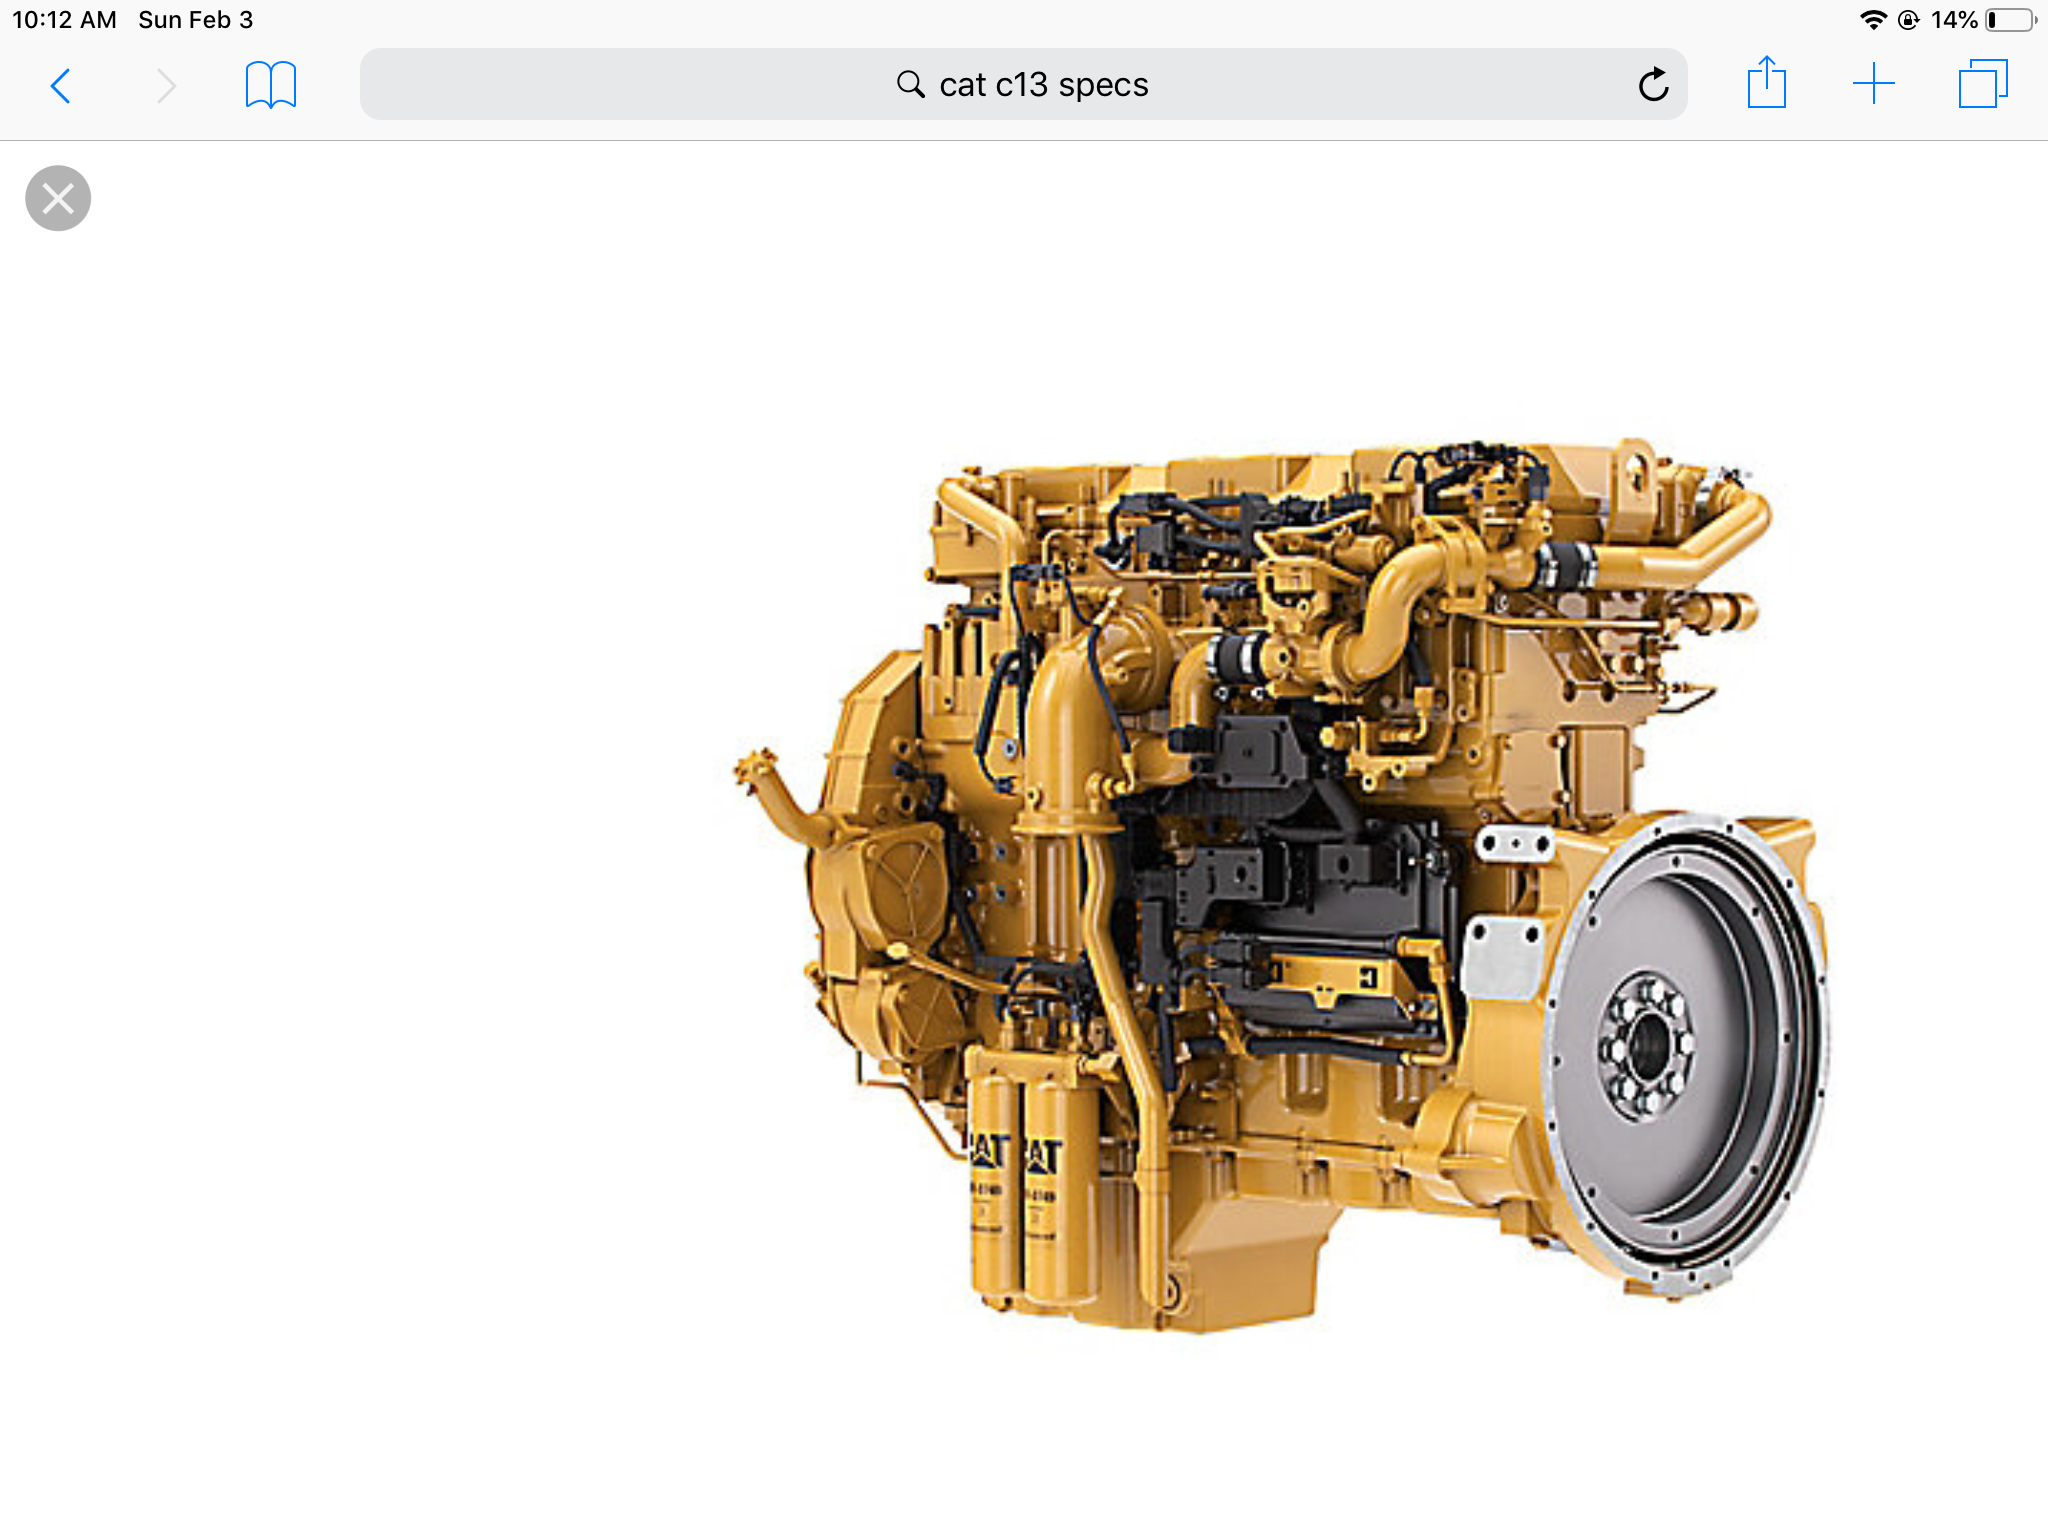Open a new Safari tab with plus icon
2048x1536 pixels.
pos(1873,85)
